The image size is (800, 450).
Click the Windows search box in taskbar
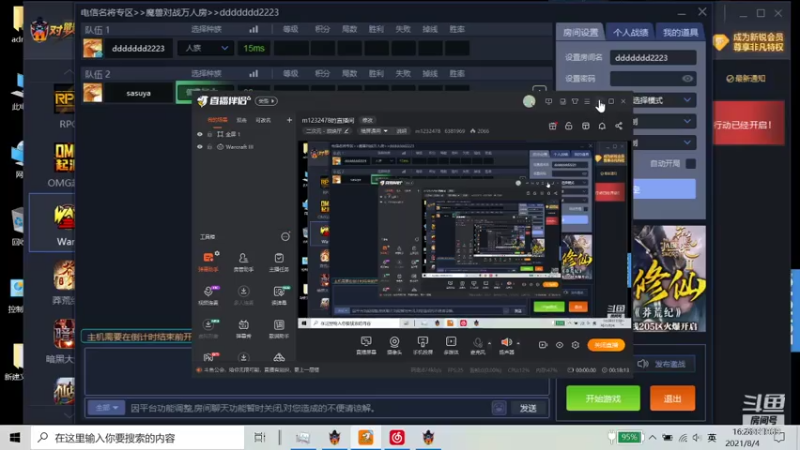tap(138, 437)
